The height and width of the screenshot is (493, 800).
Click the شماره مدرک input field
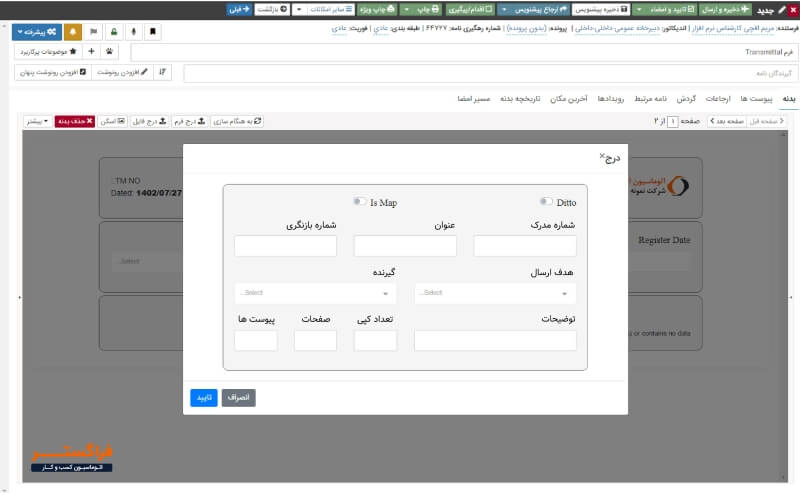click(525, 246)
